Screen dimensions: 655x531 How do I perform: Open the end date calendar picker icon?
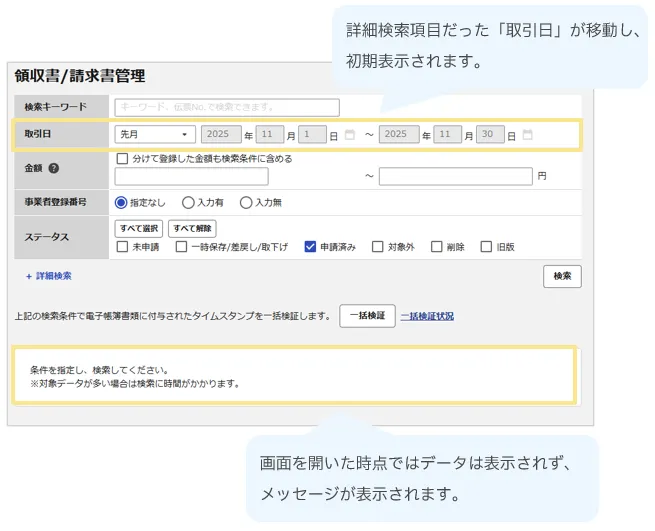coord(527,135)
